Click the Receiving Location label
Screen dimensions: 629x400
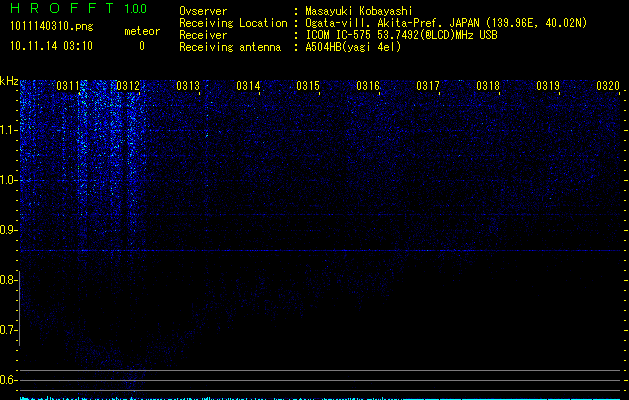pyautogui.click(x=233, y=23)
